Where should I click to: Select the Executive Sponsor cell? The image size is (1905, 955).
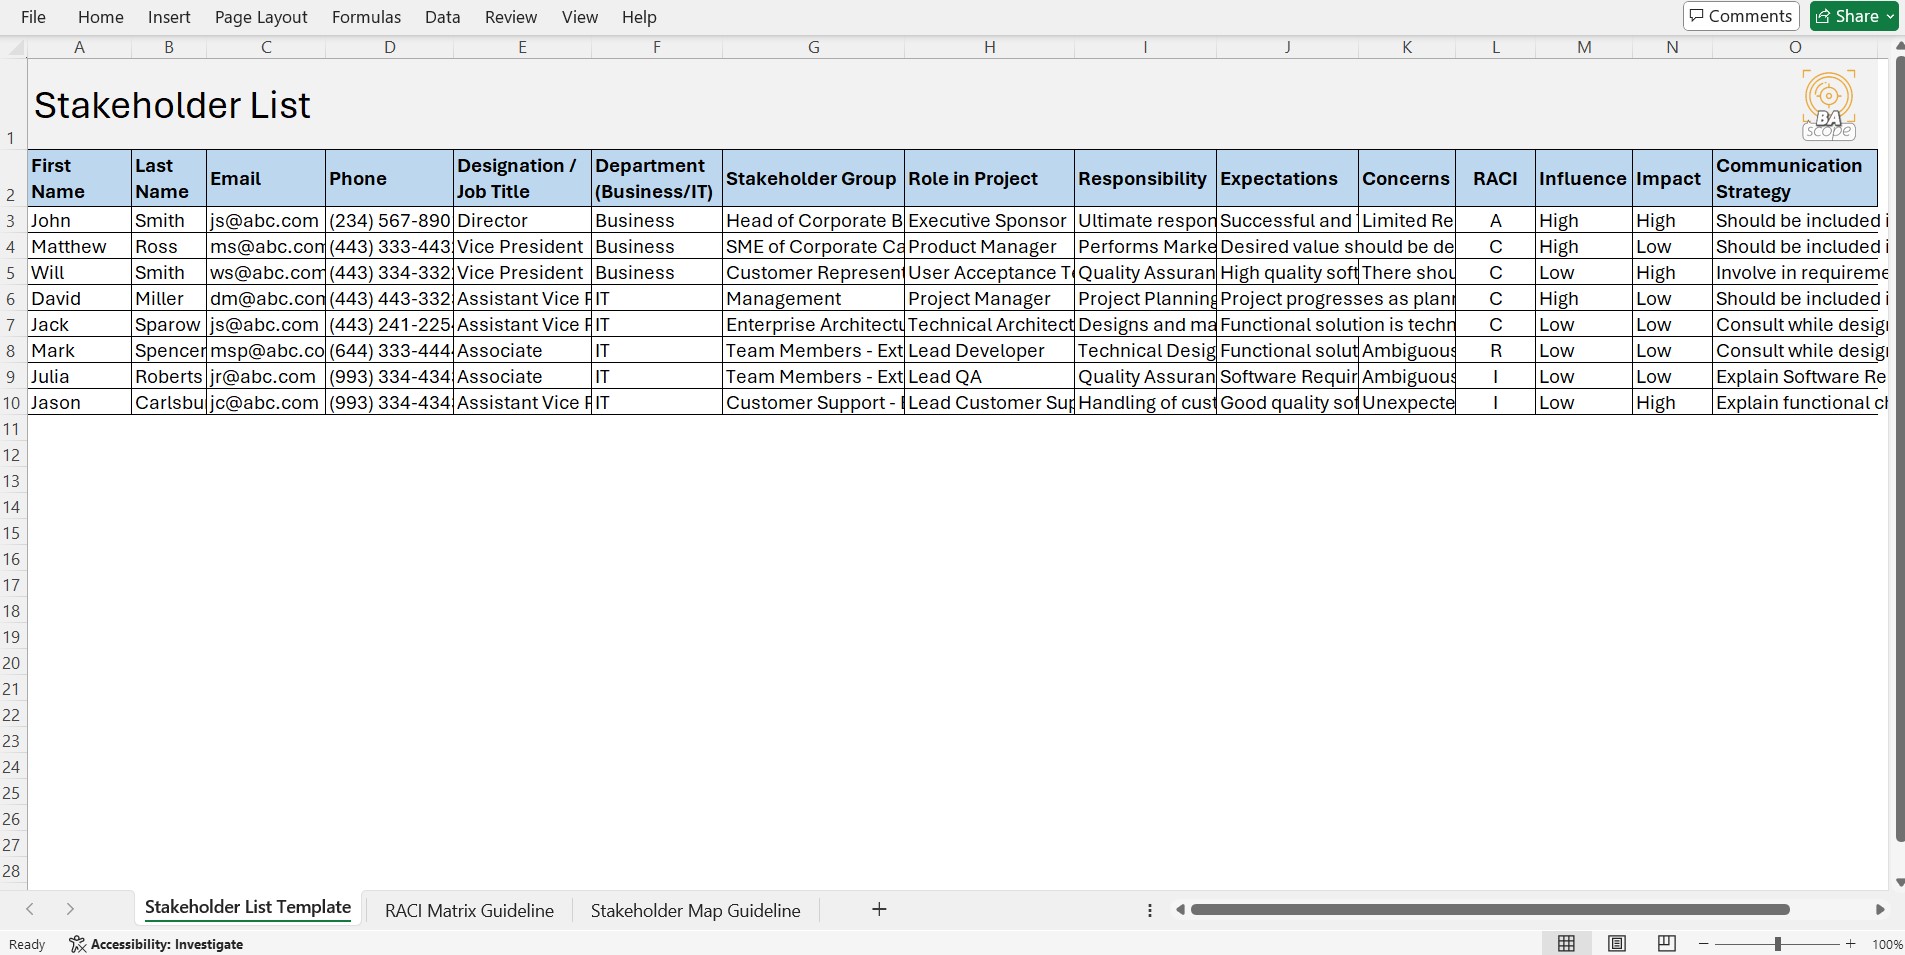click(989, 220)
